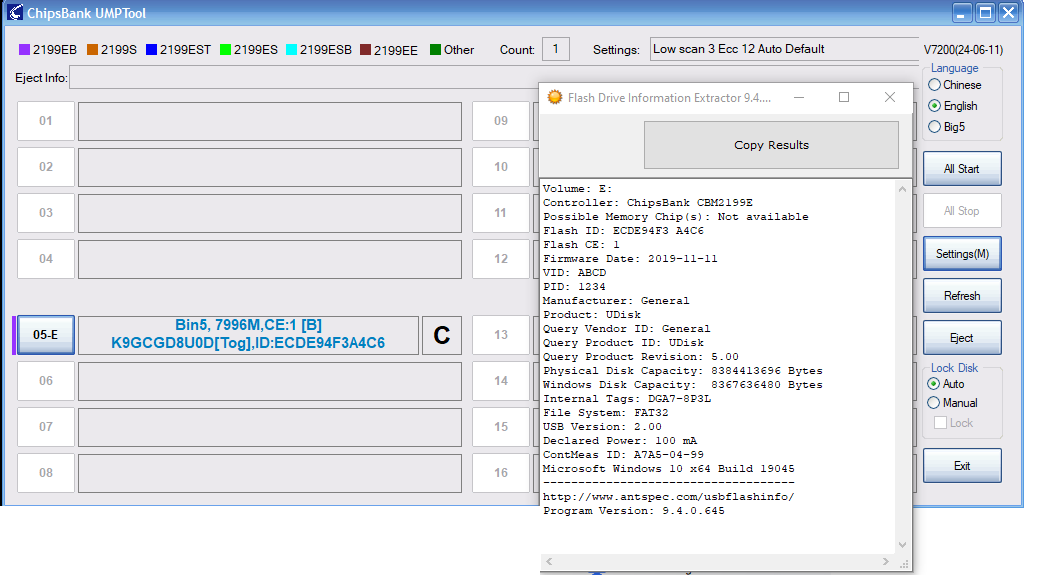Screen dimensions: 1049x577
Task: Click port 01 button
Action: [45, 121]
